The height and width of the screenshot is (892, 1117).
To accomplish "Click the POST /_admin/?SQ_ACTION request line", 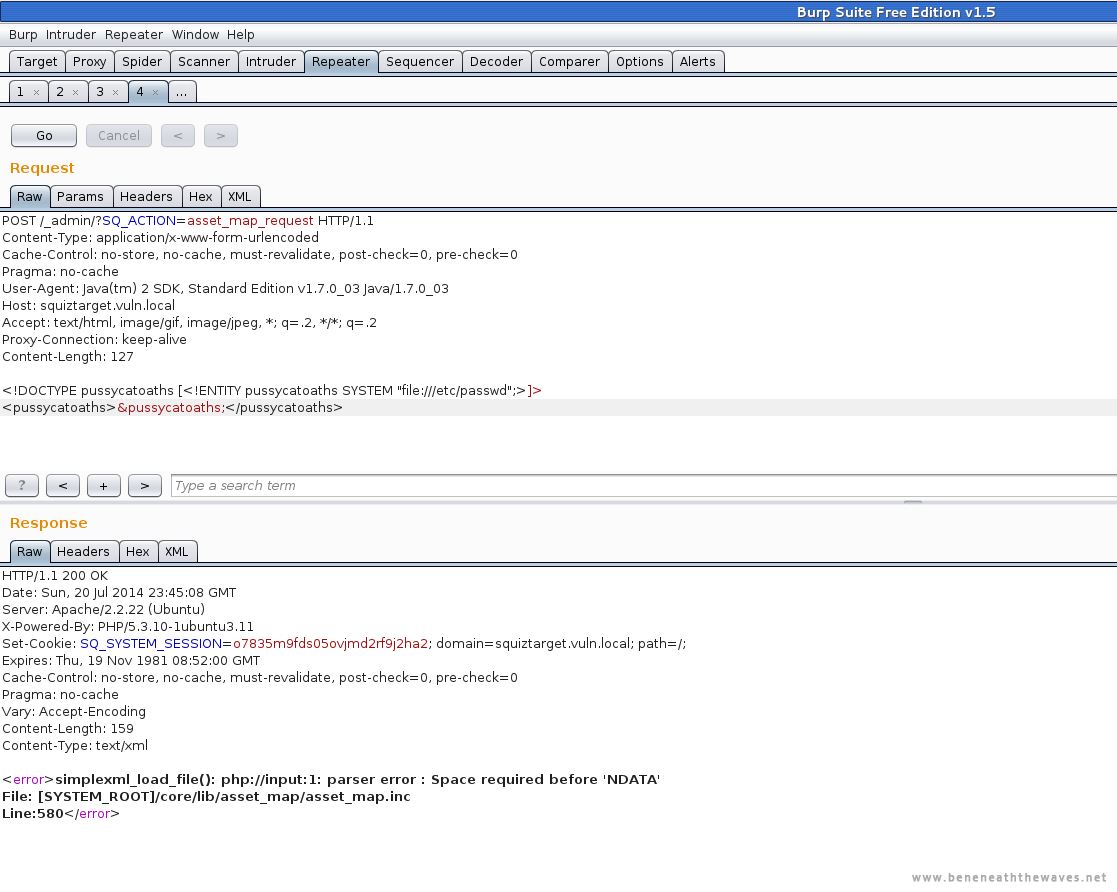I will click(x=188, y=221).
